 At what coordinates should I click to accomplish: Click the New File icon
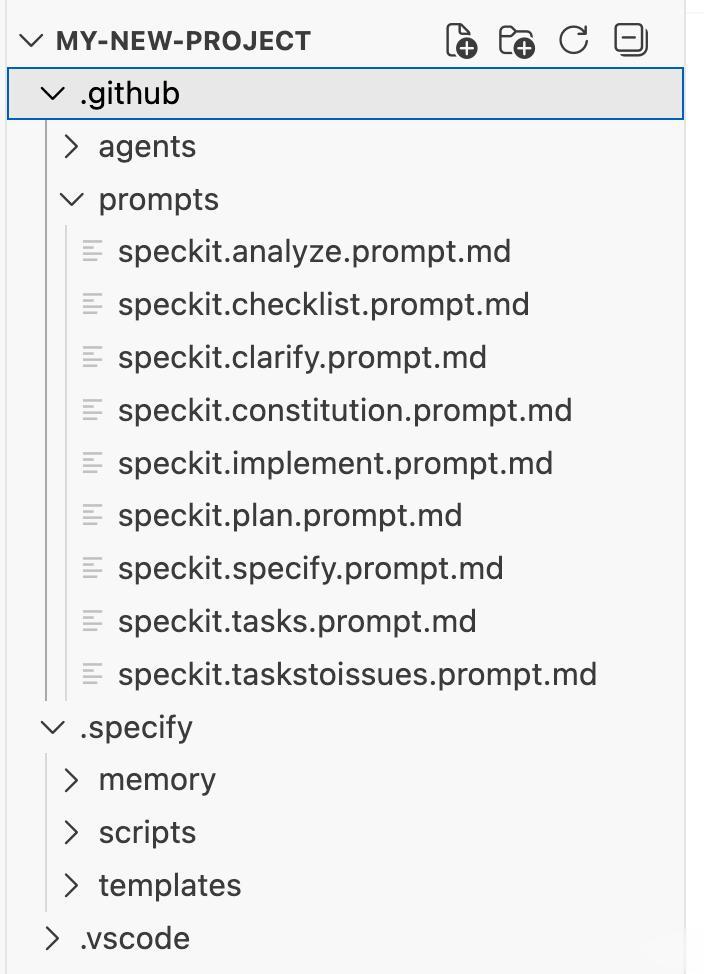[460, 41]
